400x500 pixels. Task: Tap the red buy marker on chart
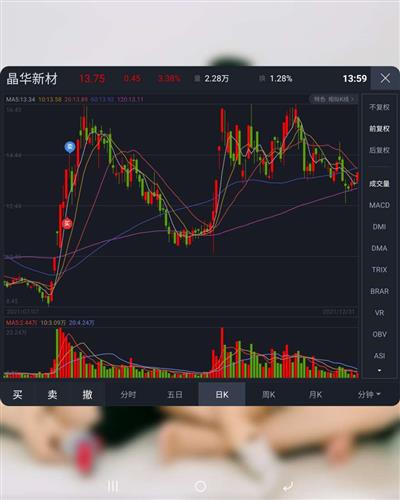pyautogui.click(x=67, y=223)
